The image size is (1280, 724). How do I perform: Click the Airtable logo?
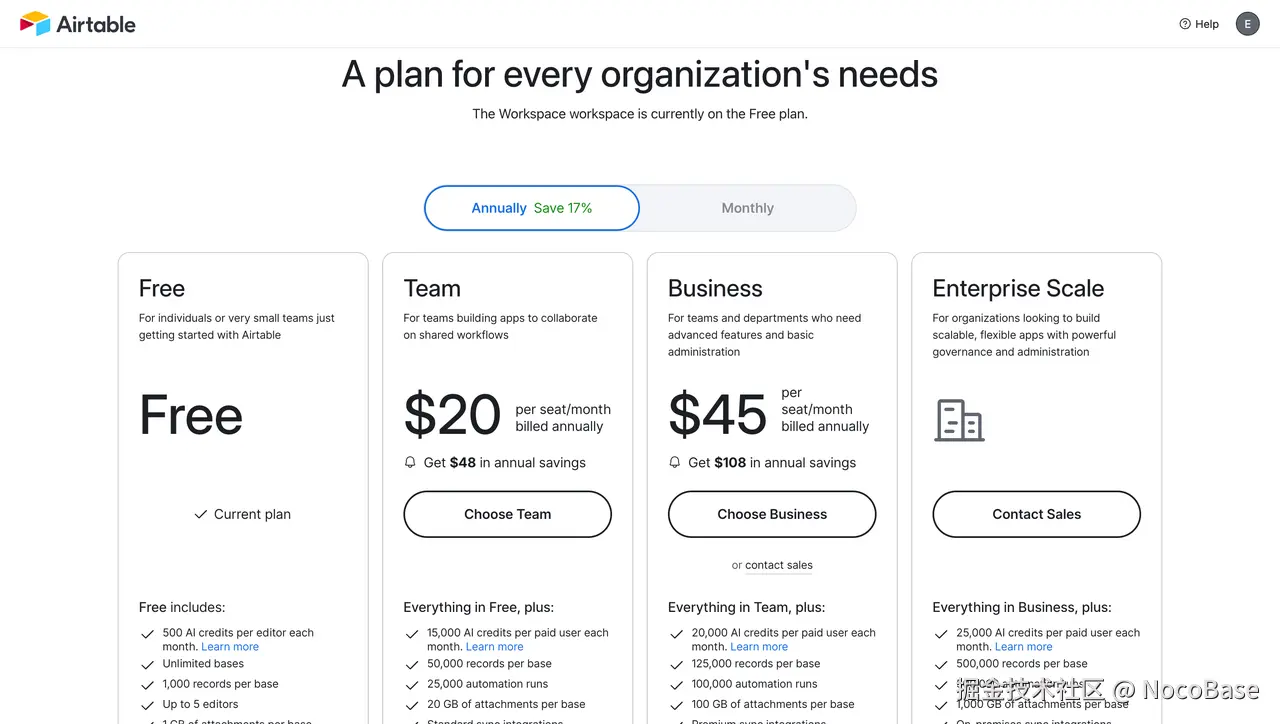coord(77,23)
